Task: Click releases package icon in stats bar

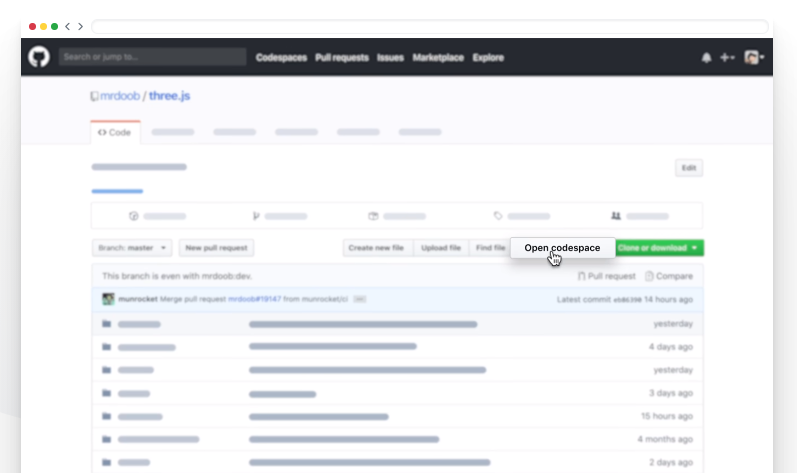Action: pyautogui.click(x=373, y=216)
